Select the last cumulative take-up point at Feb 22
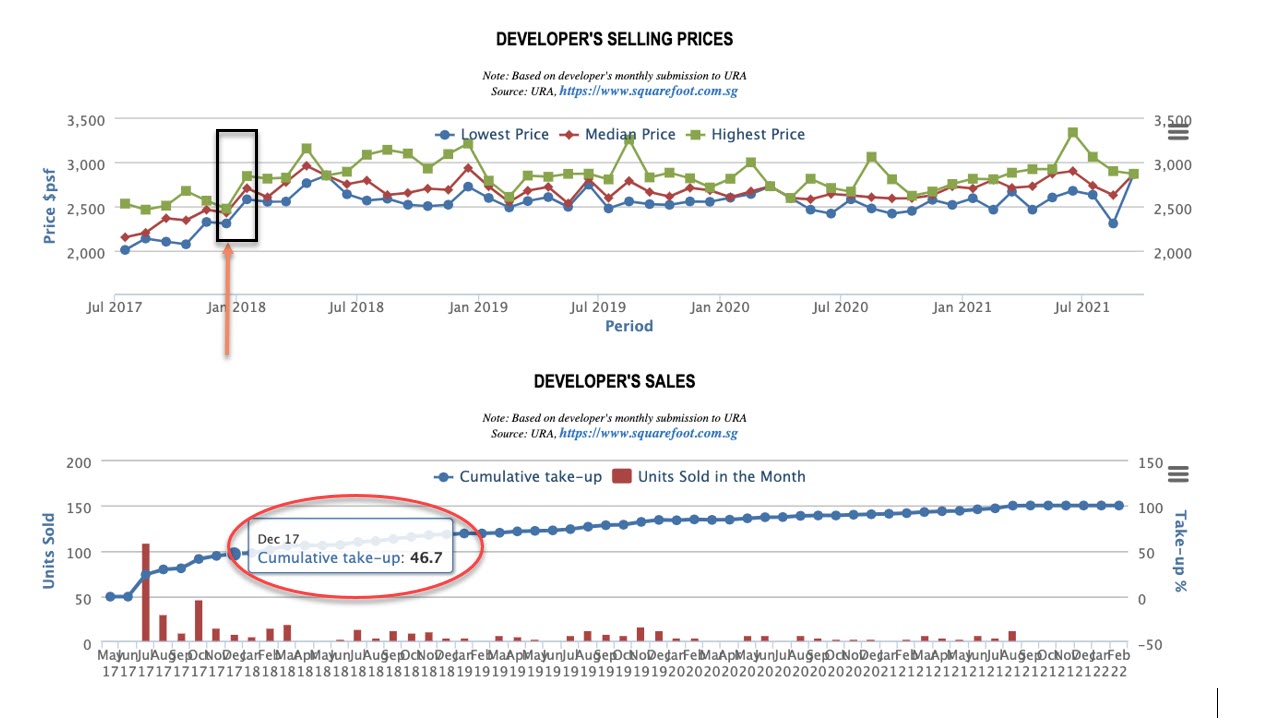1261x724 pixels. pyautogui.click(x=1119, y=506)
